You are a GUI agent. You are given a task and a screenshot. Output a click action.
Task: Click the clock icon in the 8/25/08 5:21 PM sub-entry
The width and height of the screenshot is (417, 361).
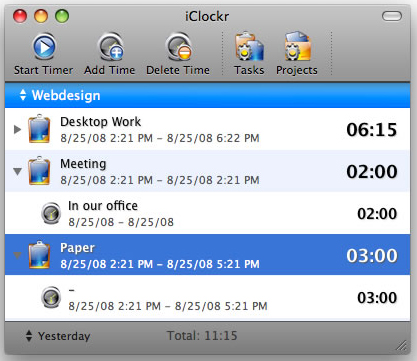[x=51, y=297]
